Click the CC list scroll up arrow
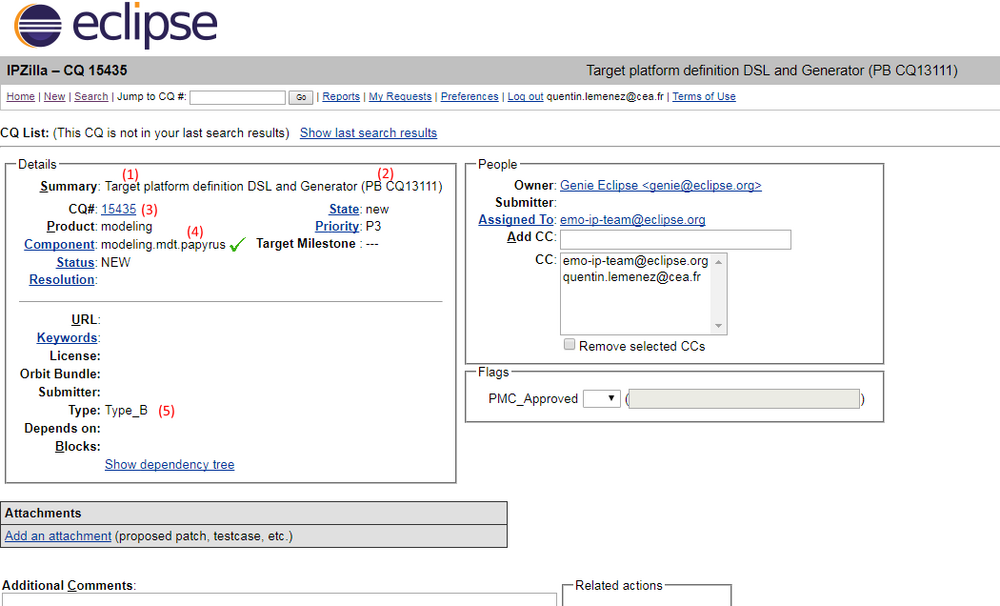1000x606 pixels. (x=719, y=262)
